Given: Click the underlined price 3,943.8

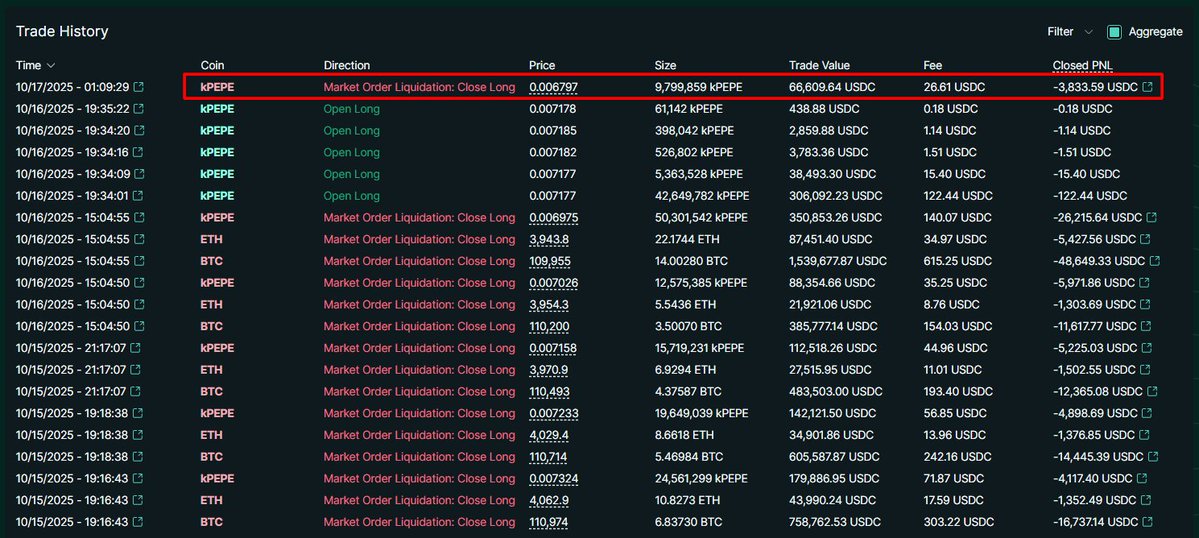Looking at the screenshot, I should (548, 239).
